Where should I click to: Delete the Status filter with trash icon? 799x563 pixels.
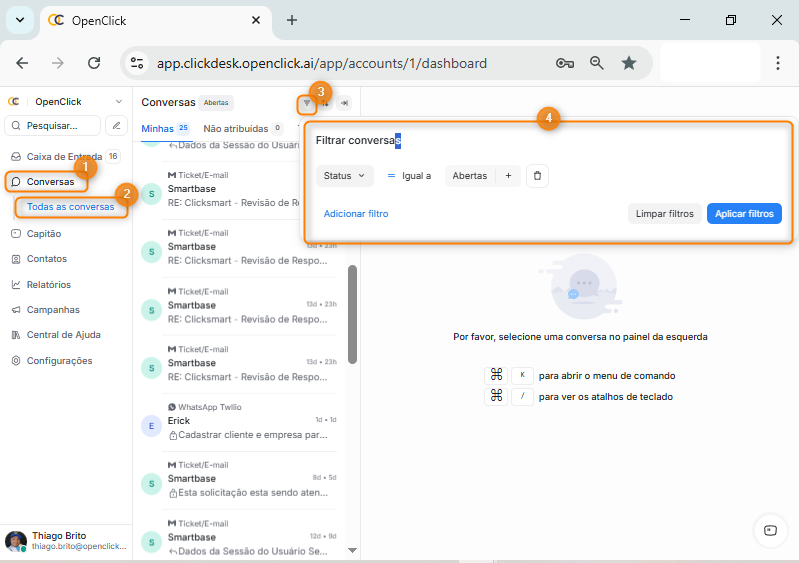[537, 176]
